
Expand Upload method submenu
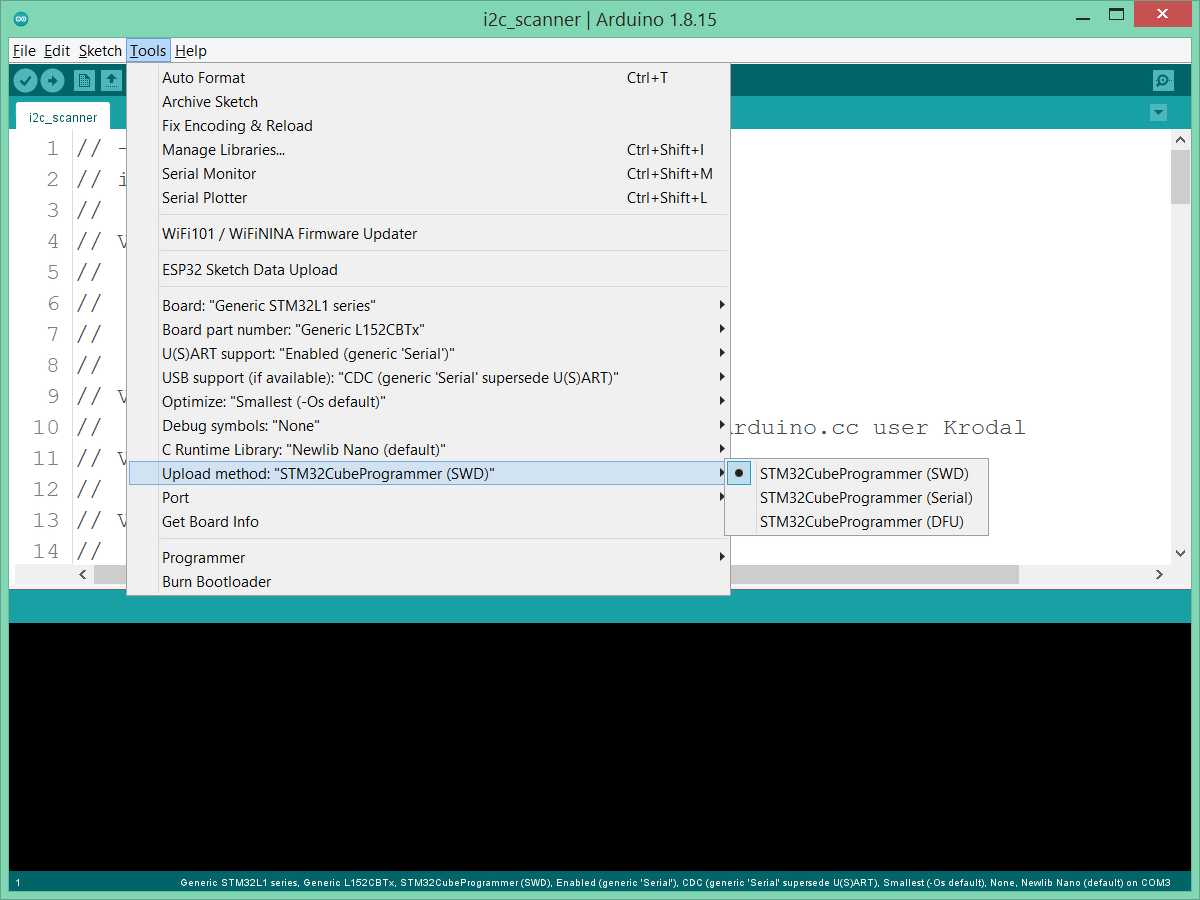tap(429, 474)
